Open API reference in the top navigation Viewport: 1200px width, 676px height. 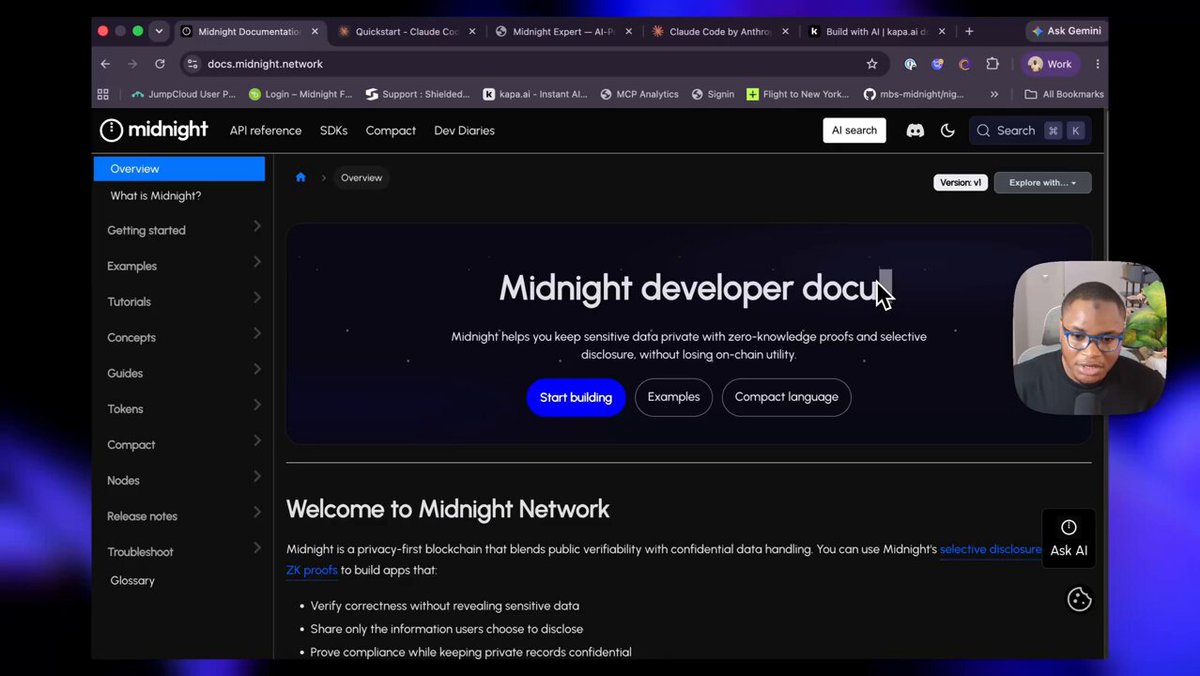click(x=265, y=130)
